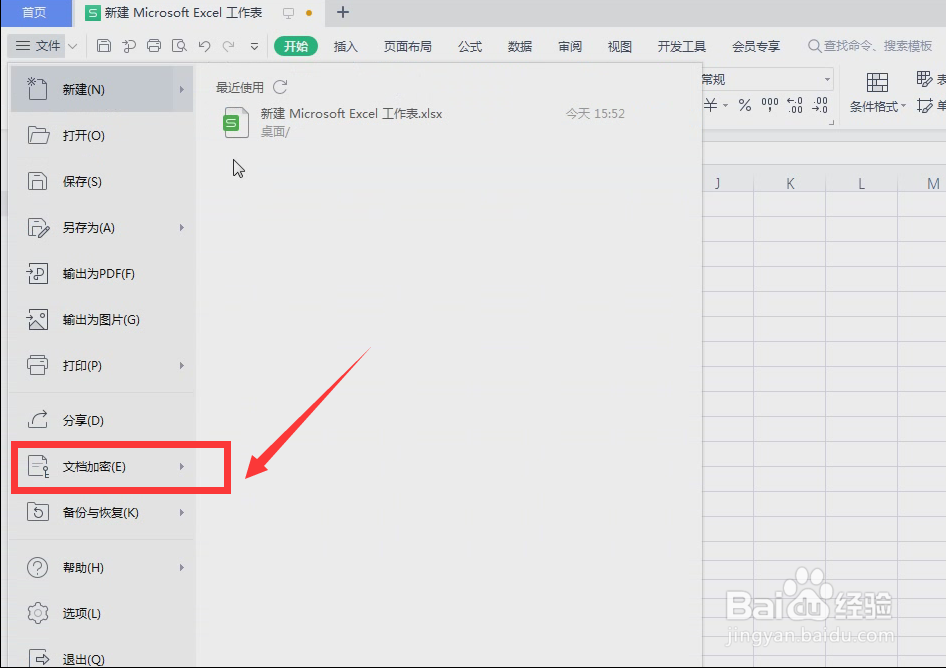Click the 首页 home tab button
This screenshot has height=668, width=946.
click(35, 13)
